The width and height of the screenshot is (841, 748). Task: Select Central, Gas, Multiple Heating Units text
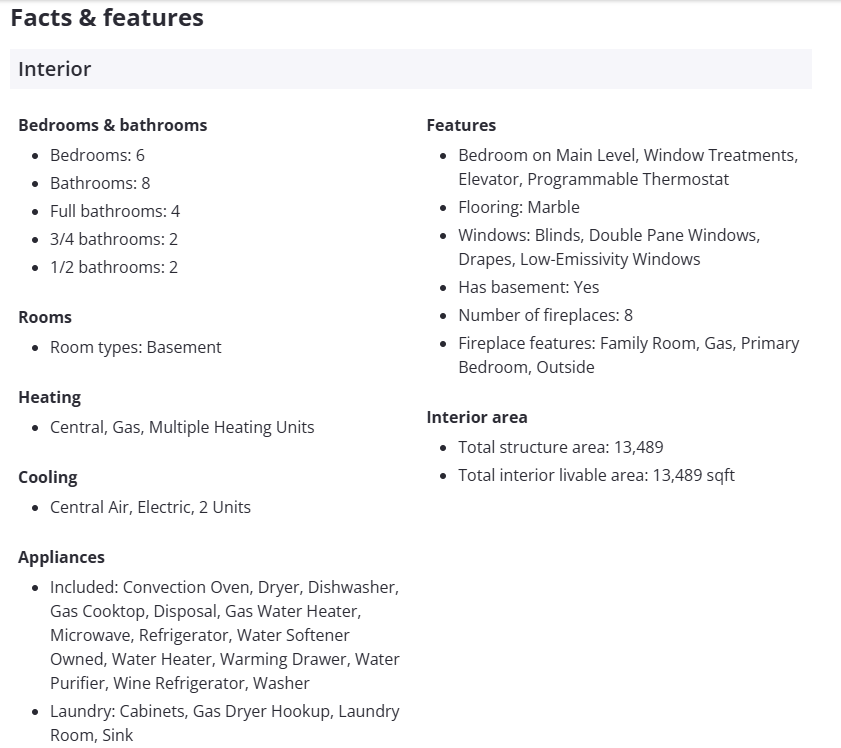click(x=182, y=427)
